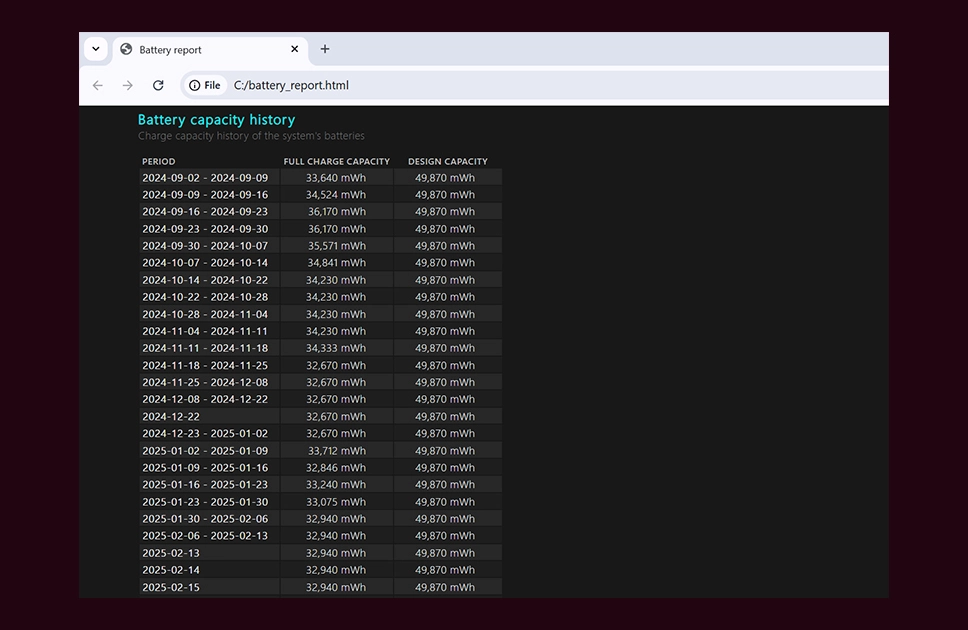Image resolution: width=968 pixels, height=630 pixels.
Task: Select the 33,640 mWh capacity cell
Action: [x=336, y=178]
